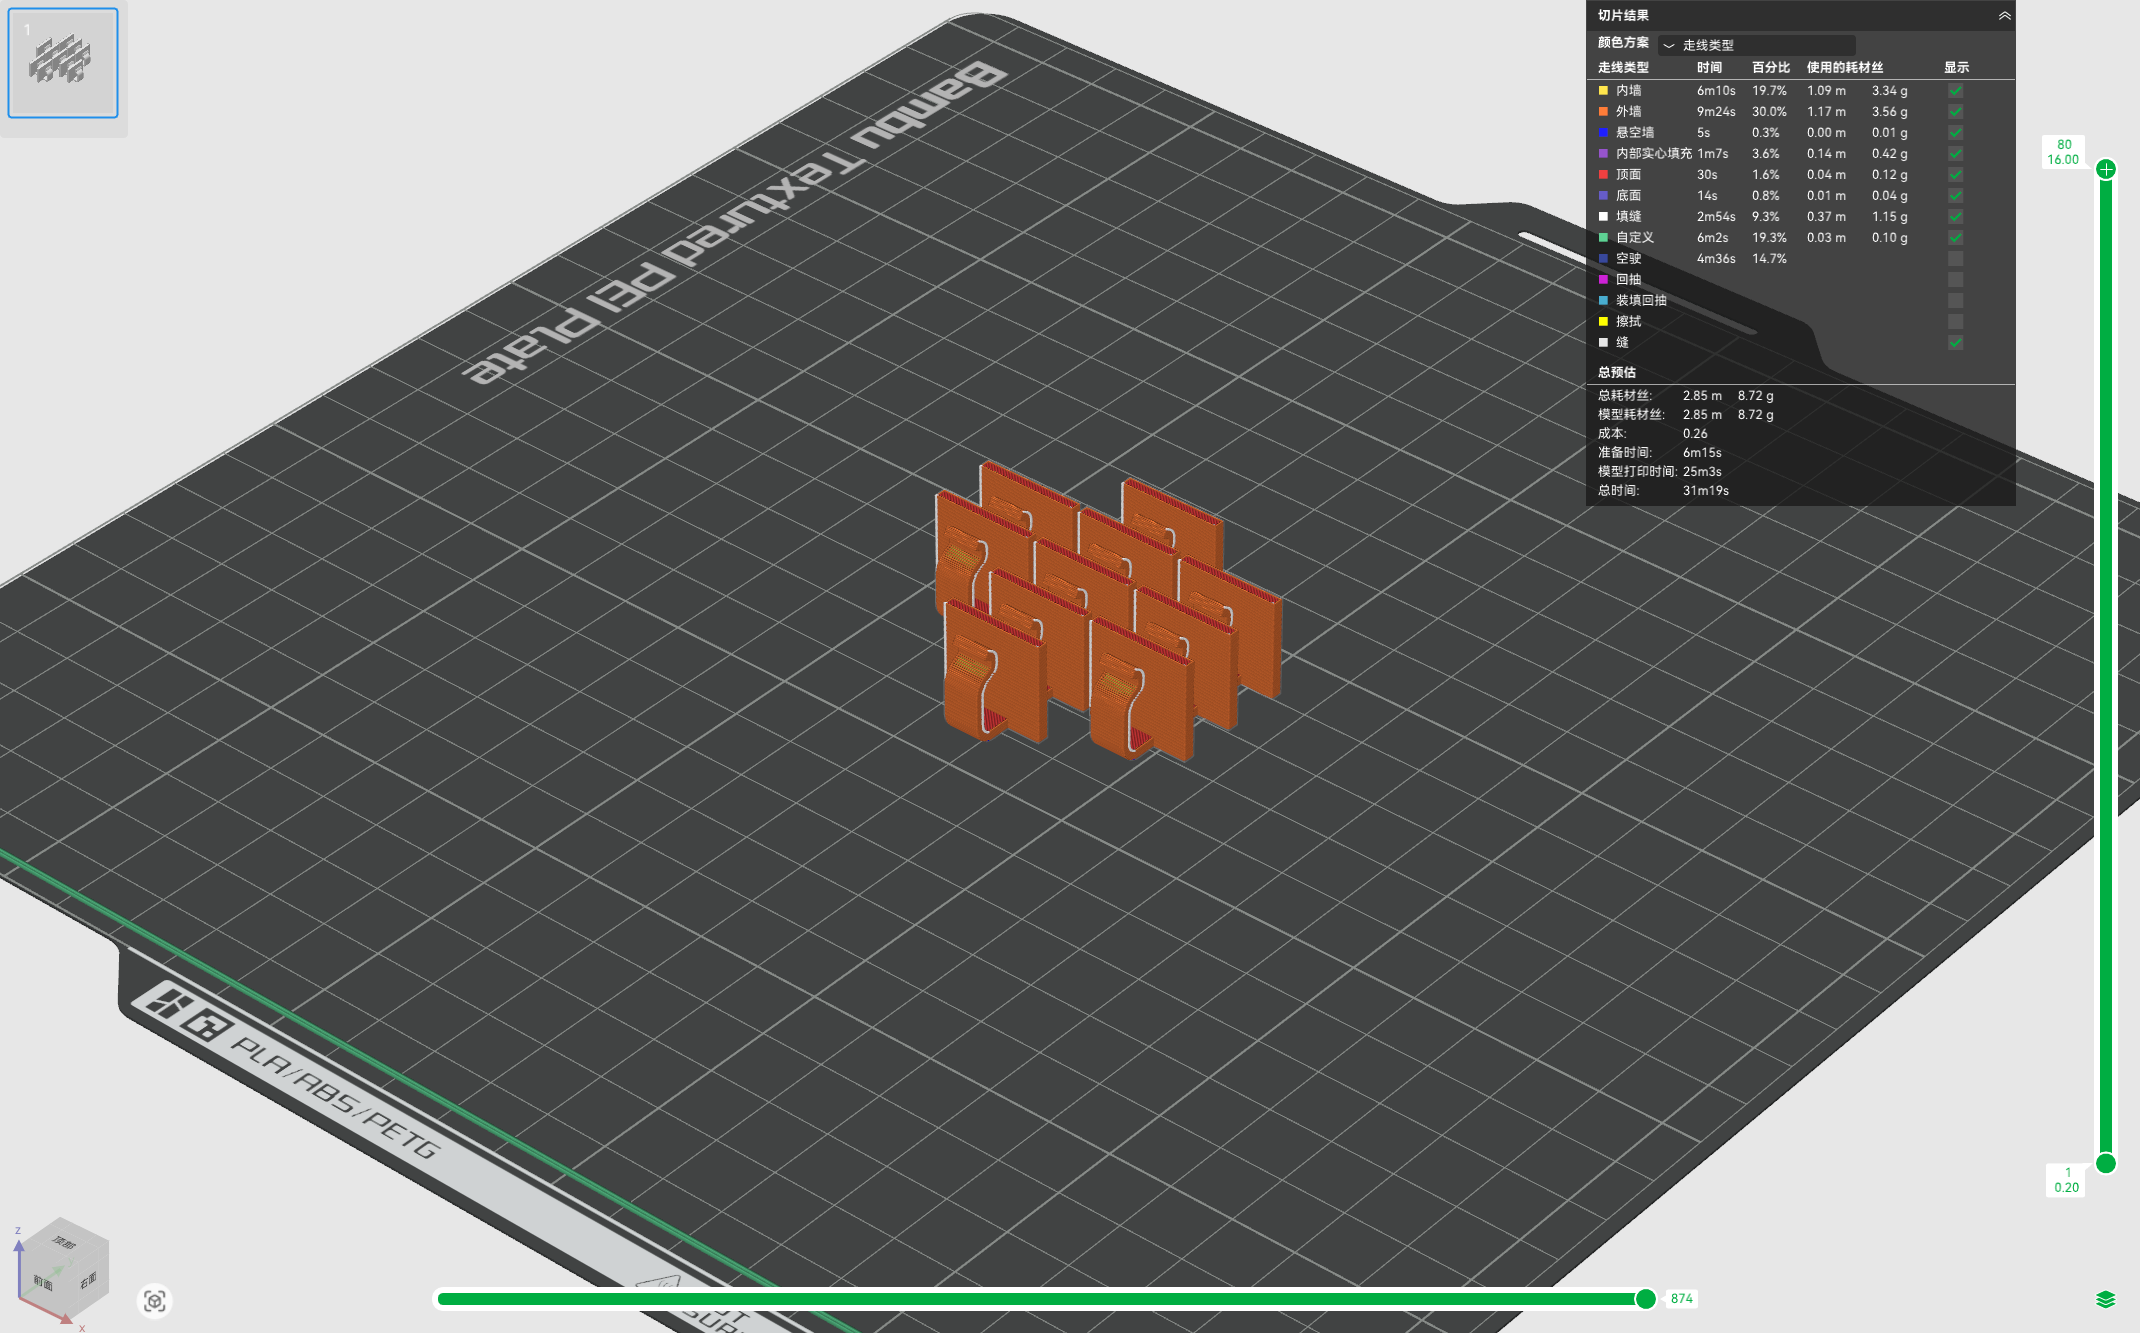Click the green 自定义 color swatch

pos(1603,238)
